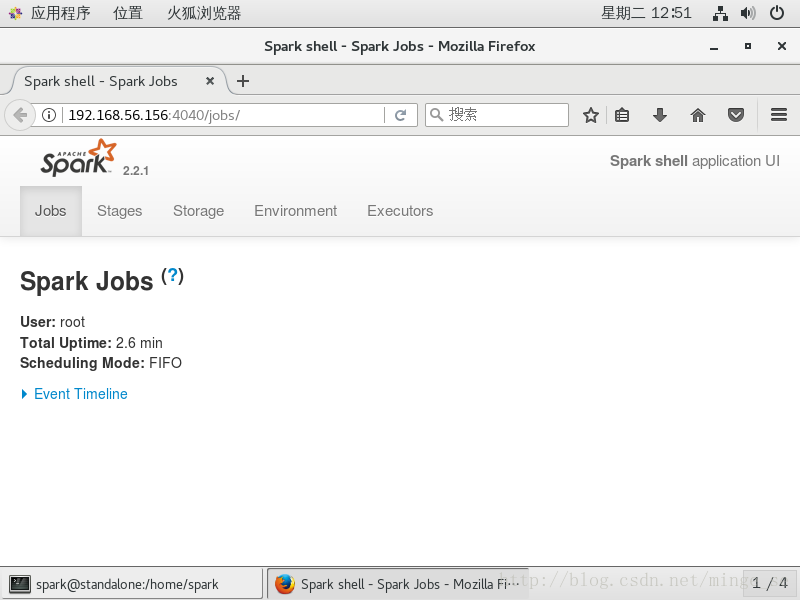Switch to the Stages tab
This screenshot has width=800, height=600.
[x=119, y=211]
